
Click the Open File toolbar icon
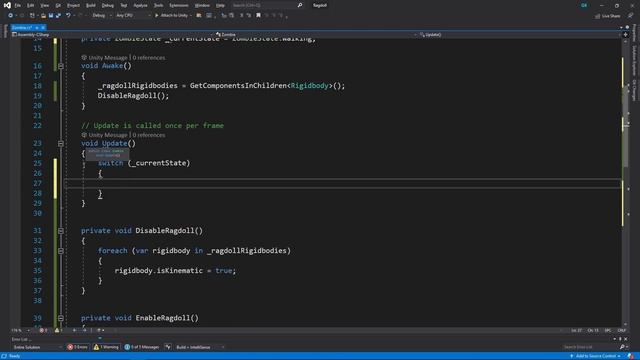43,16
